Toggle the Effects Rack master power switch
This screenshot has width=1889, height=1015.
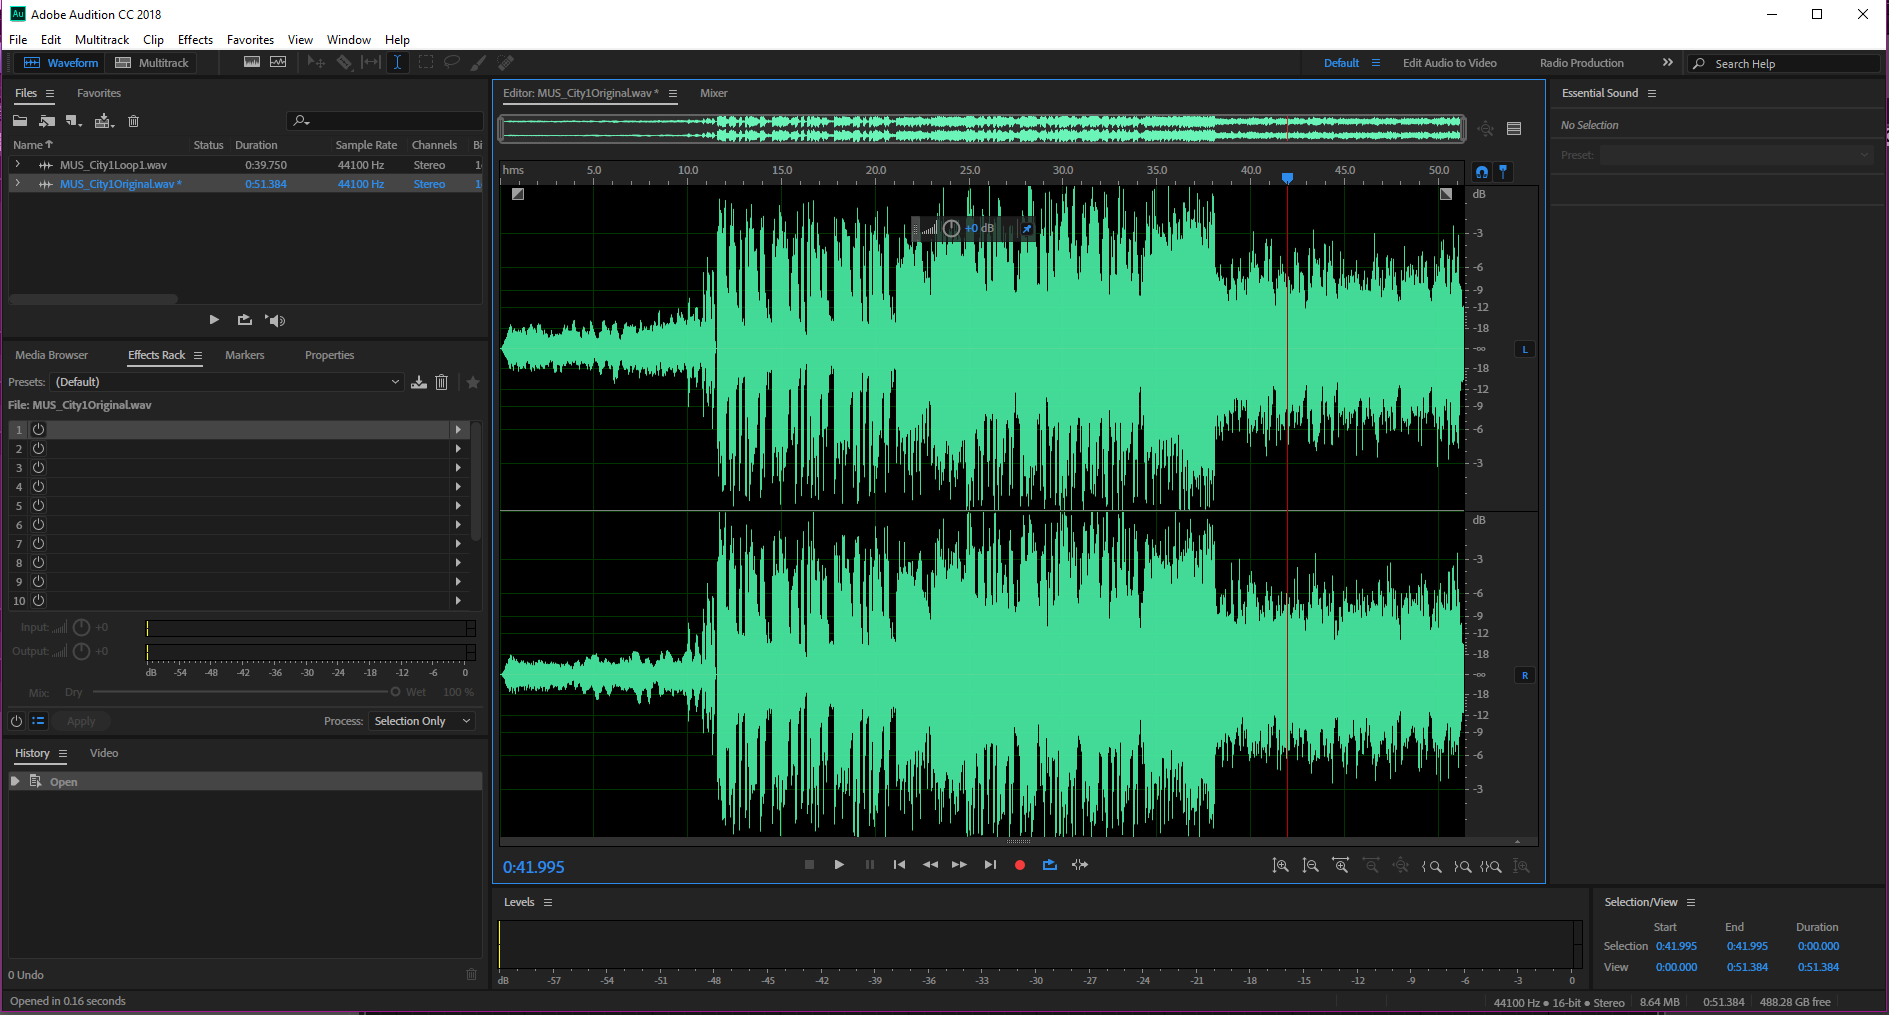(x=16, y=720)
